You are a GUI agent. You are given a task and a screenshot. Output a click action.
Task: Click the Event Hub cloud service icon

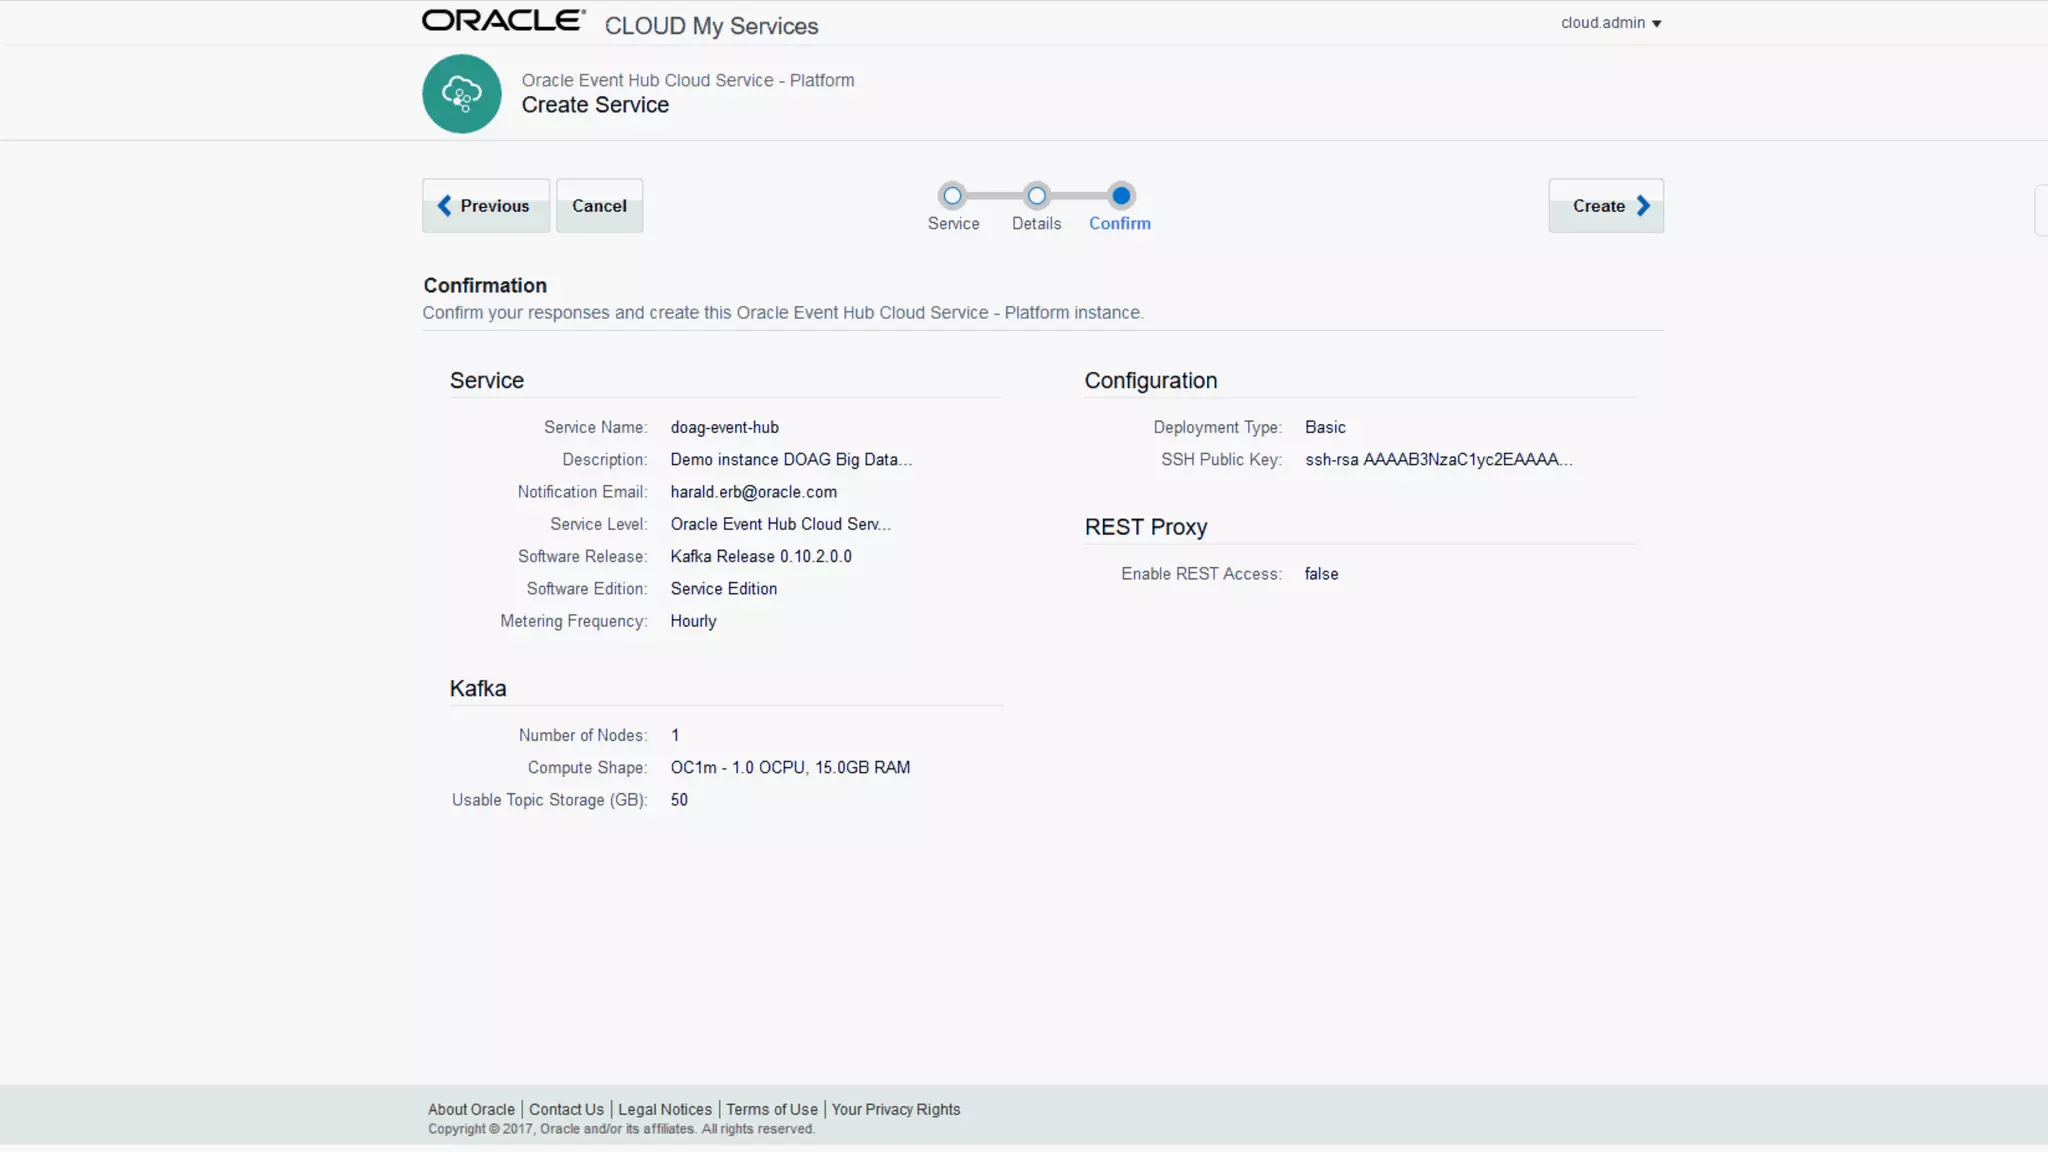click(461, 94)
